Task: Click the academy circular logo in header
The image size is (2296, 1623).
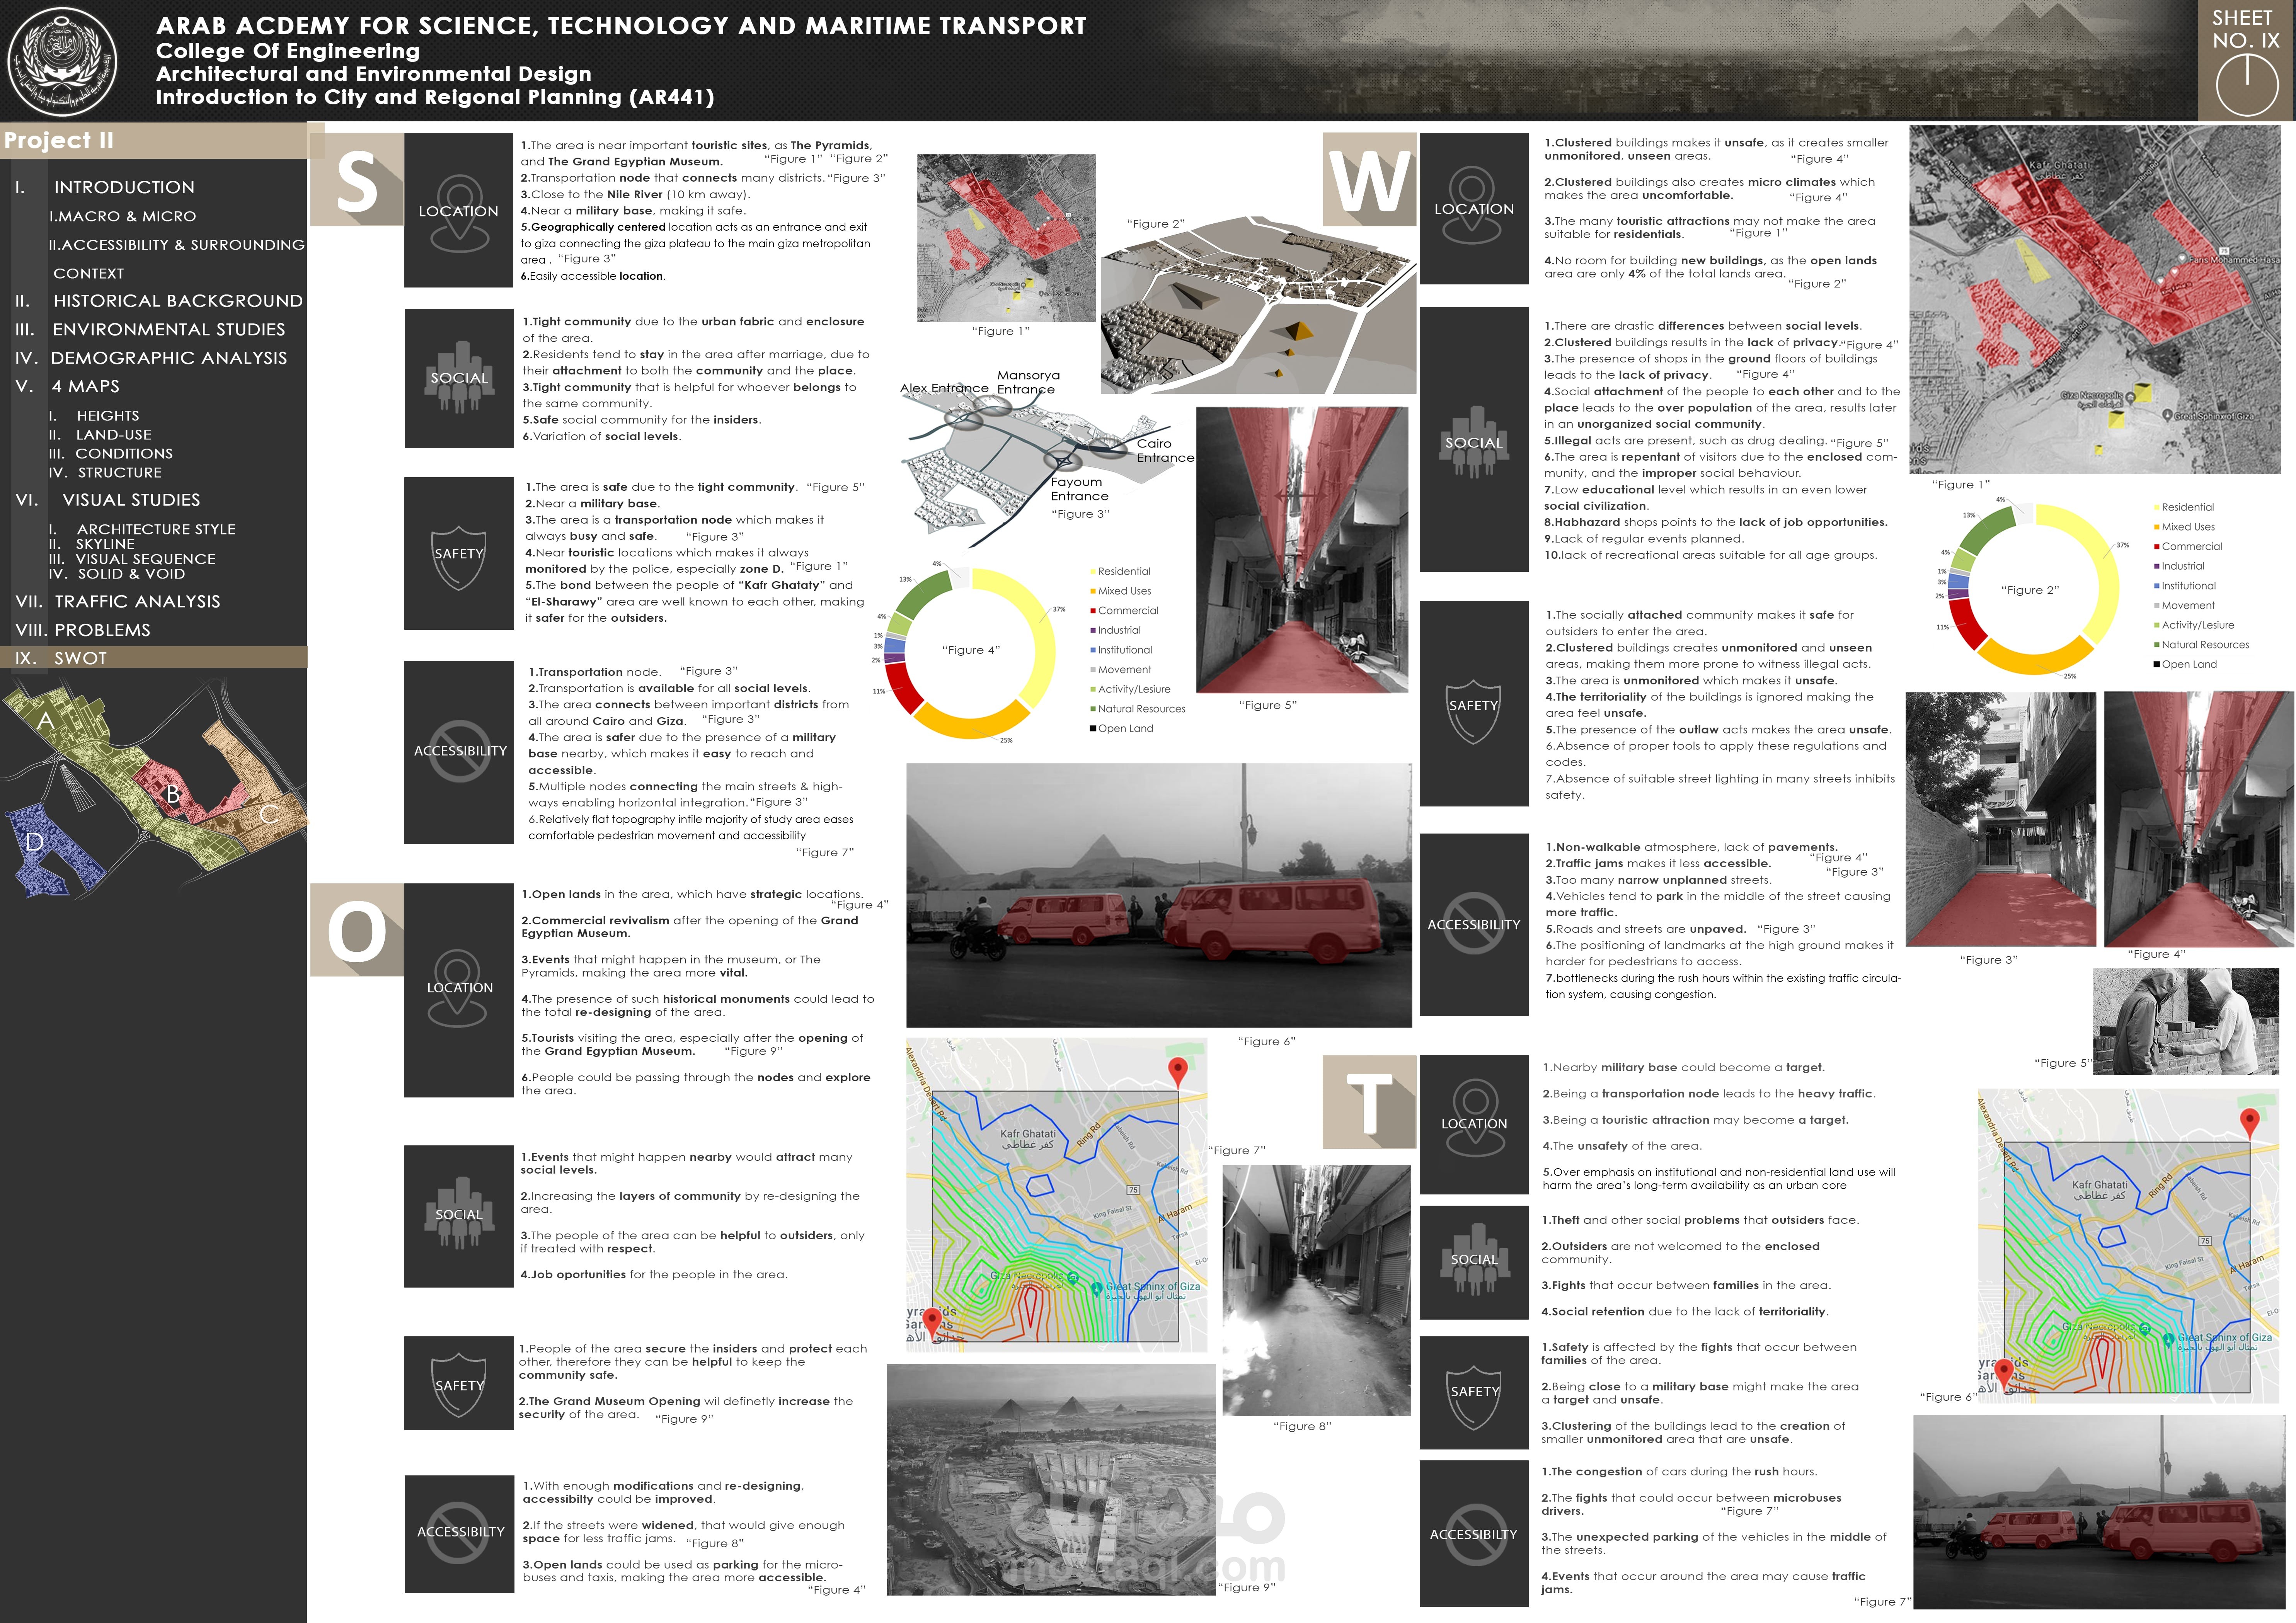Action: (62, 61)
